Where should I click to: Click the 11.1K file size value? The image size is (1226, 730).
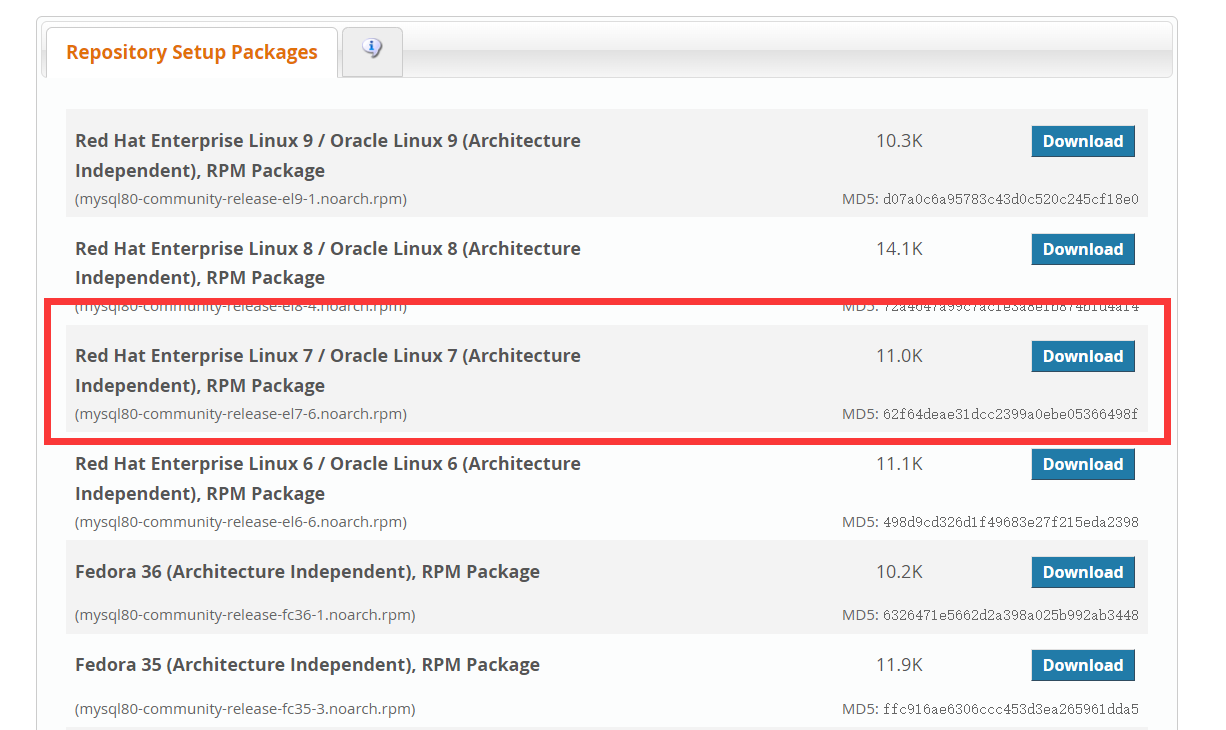[x=899, y=464]
